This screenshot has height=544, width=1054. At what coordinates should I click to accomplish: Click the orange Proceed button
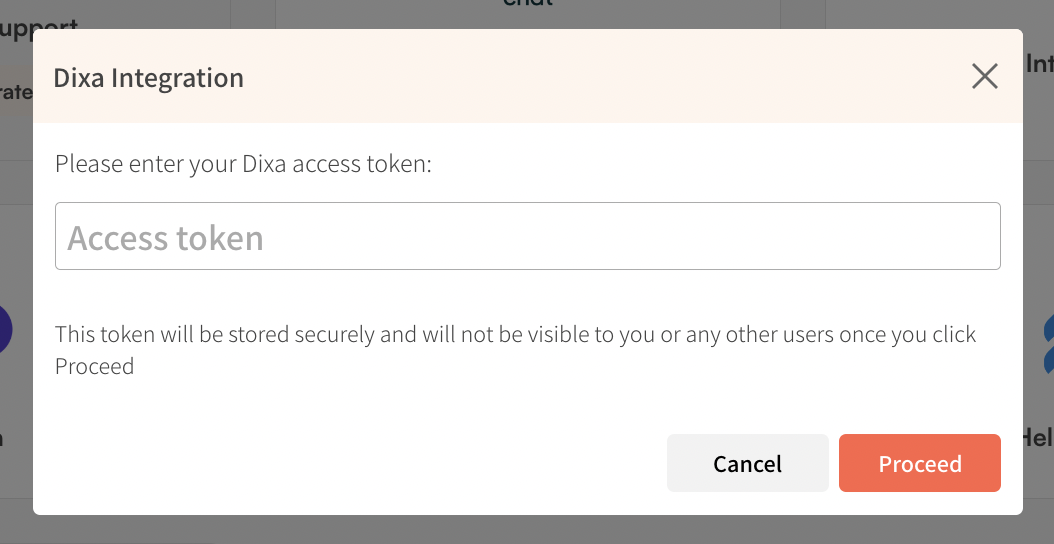pos(920,463)
